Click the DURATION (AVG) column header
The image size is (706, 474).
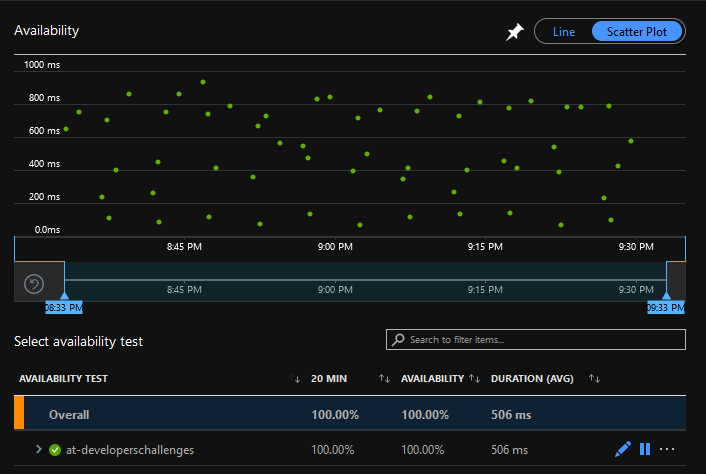point(532,379)
